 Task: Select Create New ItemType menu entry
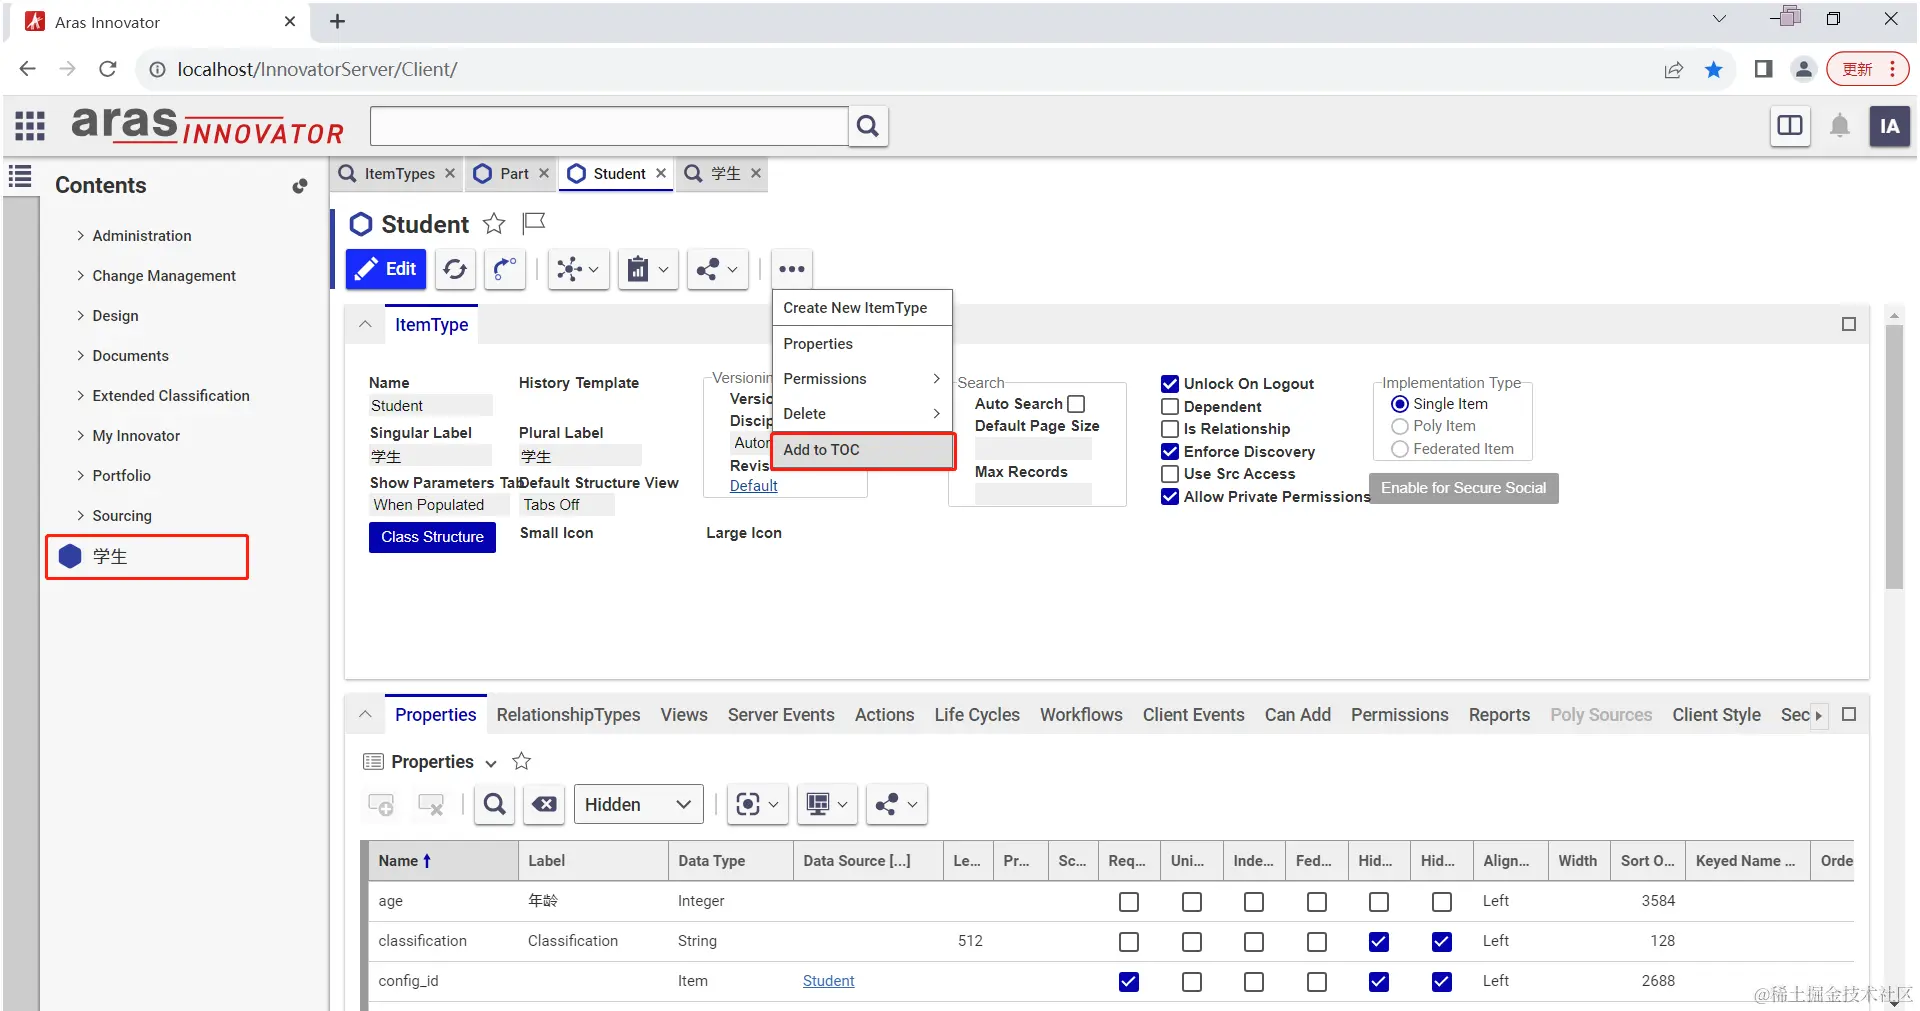[863, 308]
